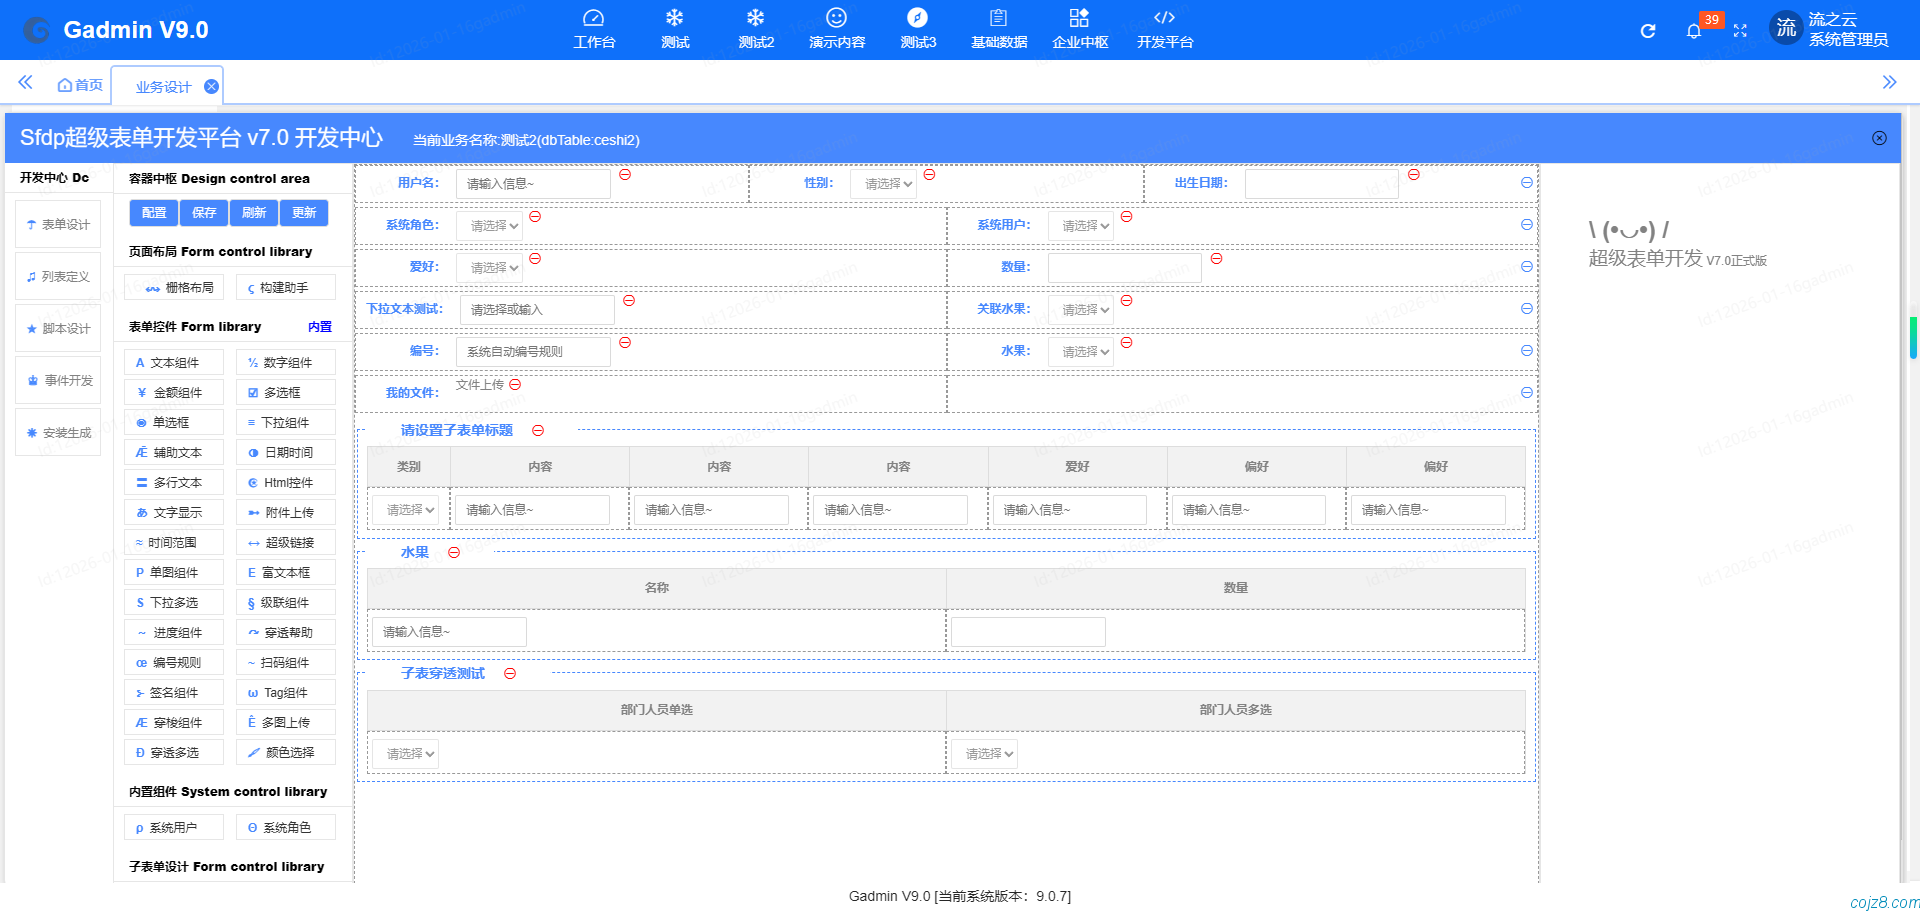Viewport: 1920px width, 911px height.
Task: Expand the 系统角色 dropdown
Action: point(490,226)
